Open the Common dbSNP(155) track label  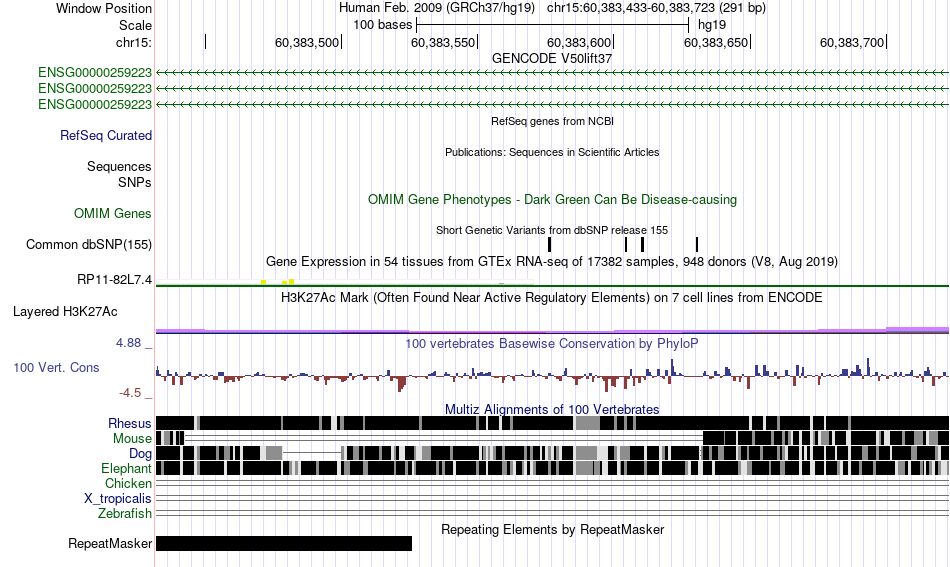(89, 245)
